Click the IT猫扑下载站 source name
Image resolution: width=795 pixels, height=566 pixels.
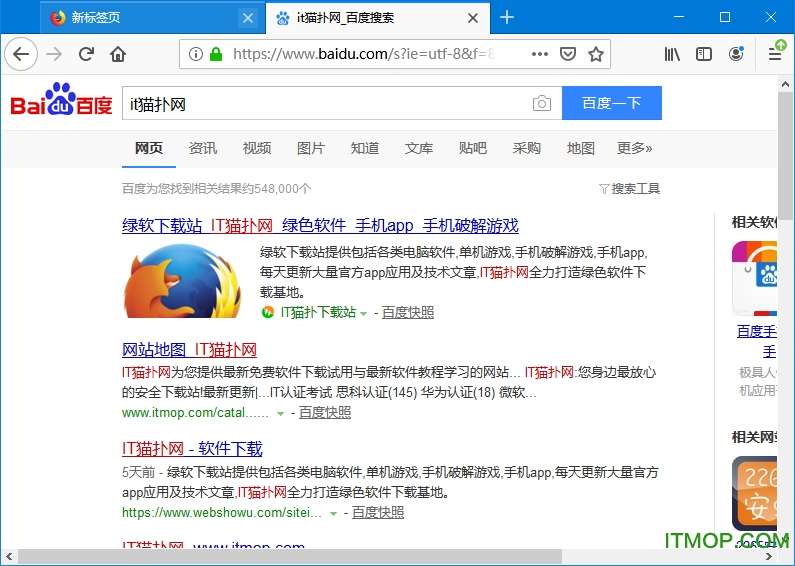pyautogui.click(x=318, y=312)
